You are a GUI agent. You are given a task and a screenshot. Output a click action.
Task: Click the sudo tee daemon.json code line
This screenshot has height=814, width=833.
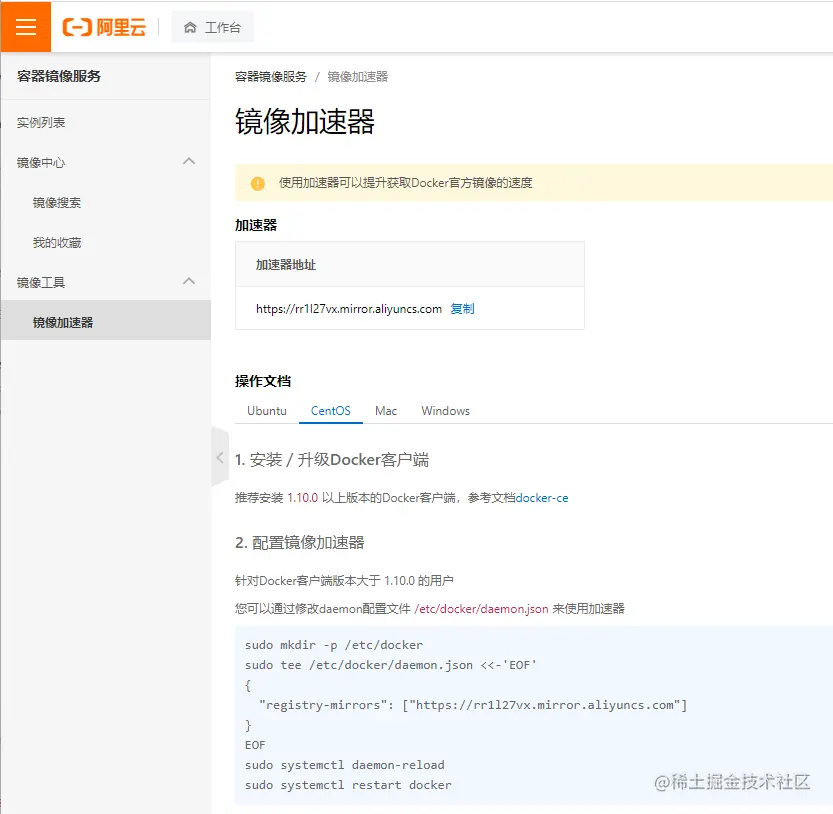click(390, 665)
